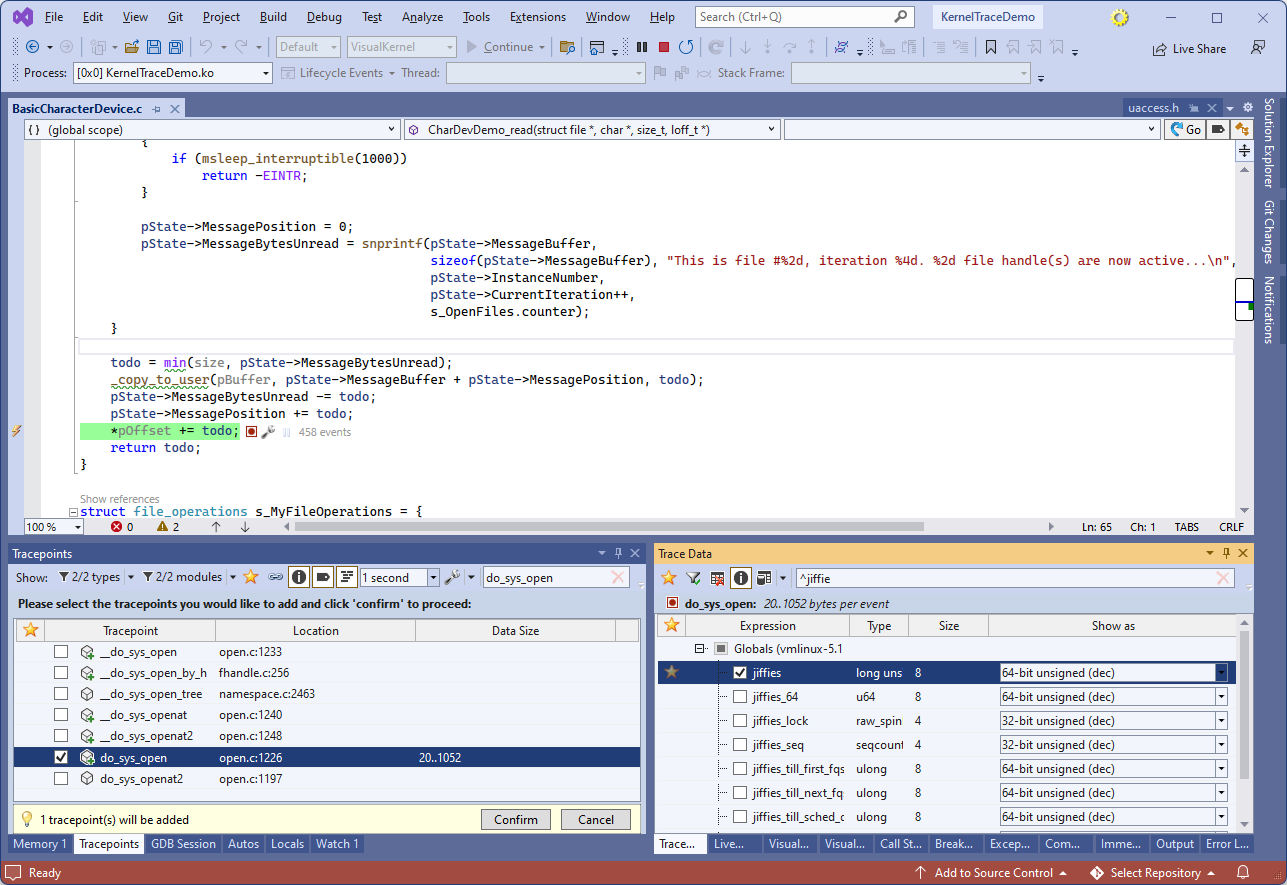Pause execution with the Break All icon

click(642, 47)
